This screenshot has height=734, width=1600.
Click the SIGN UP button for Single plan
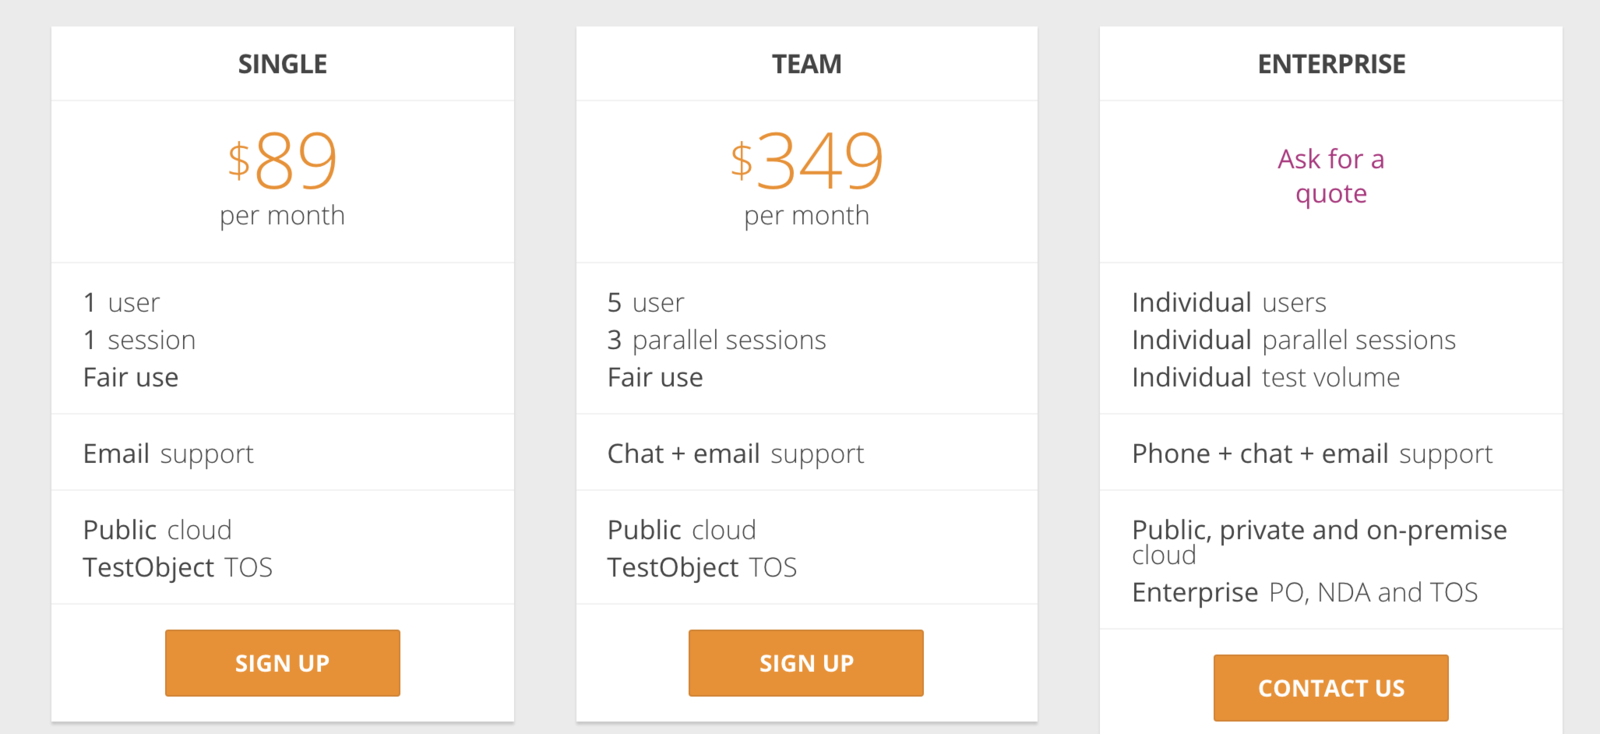pos(282,663)
